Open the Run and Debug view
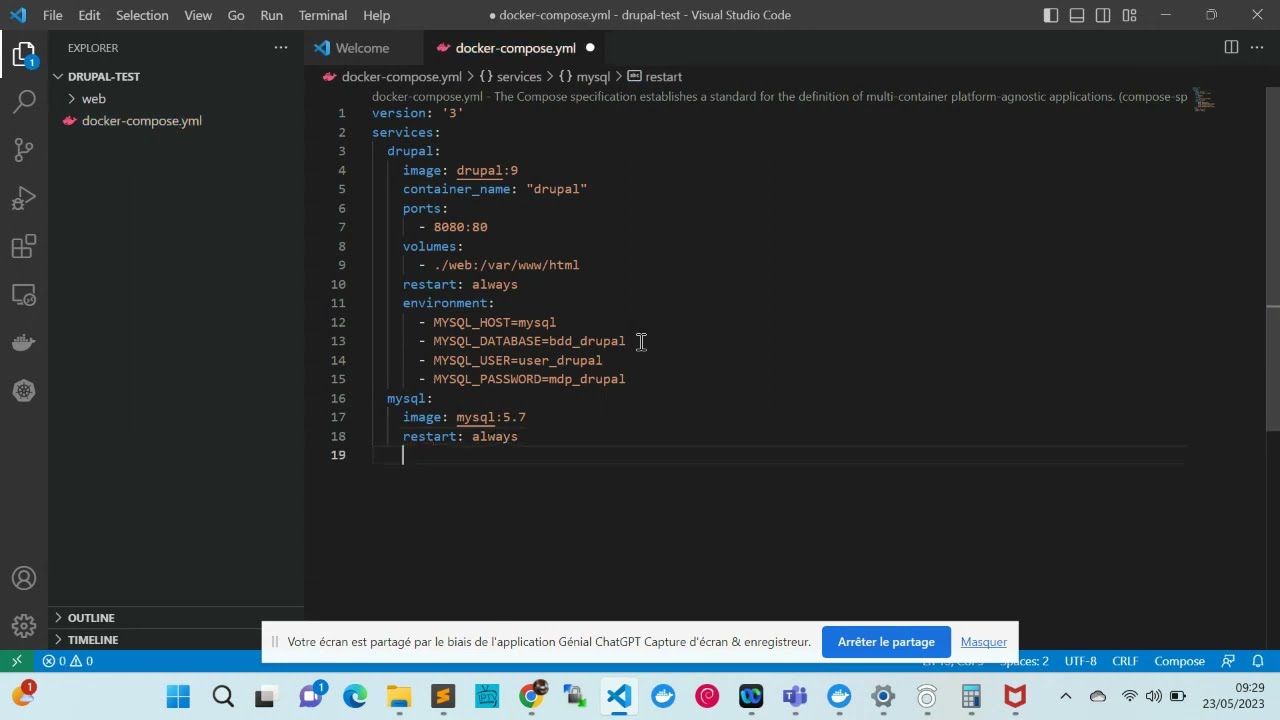 (x=24, y=198)
